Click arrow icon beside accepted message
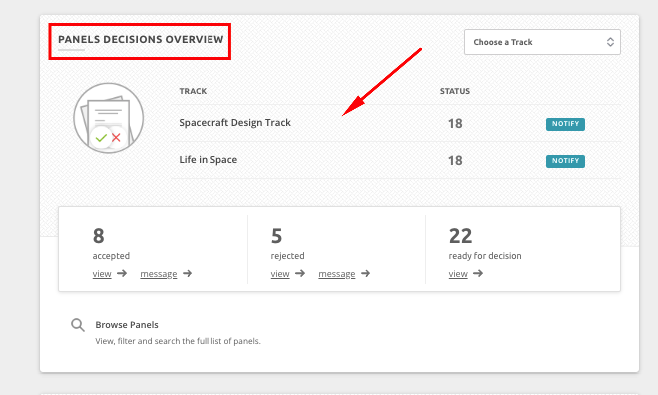Image resolution: width=658 pixels, height=395 pixels. tap(188, 273)
